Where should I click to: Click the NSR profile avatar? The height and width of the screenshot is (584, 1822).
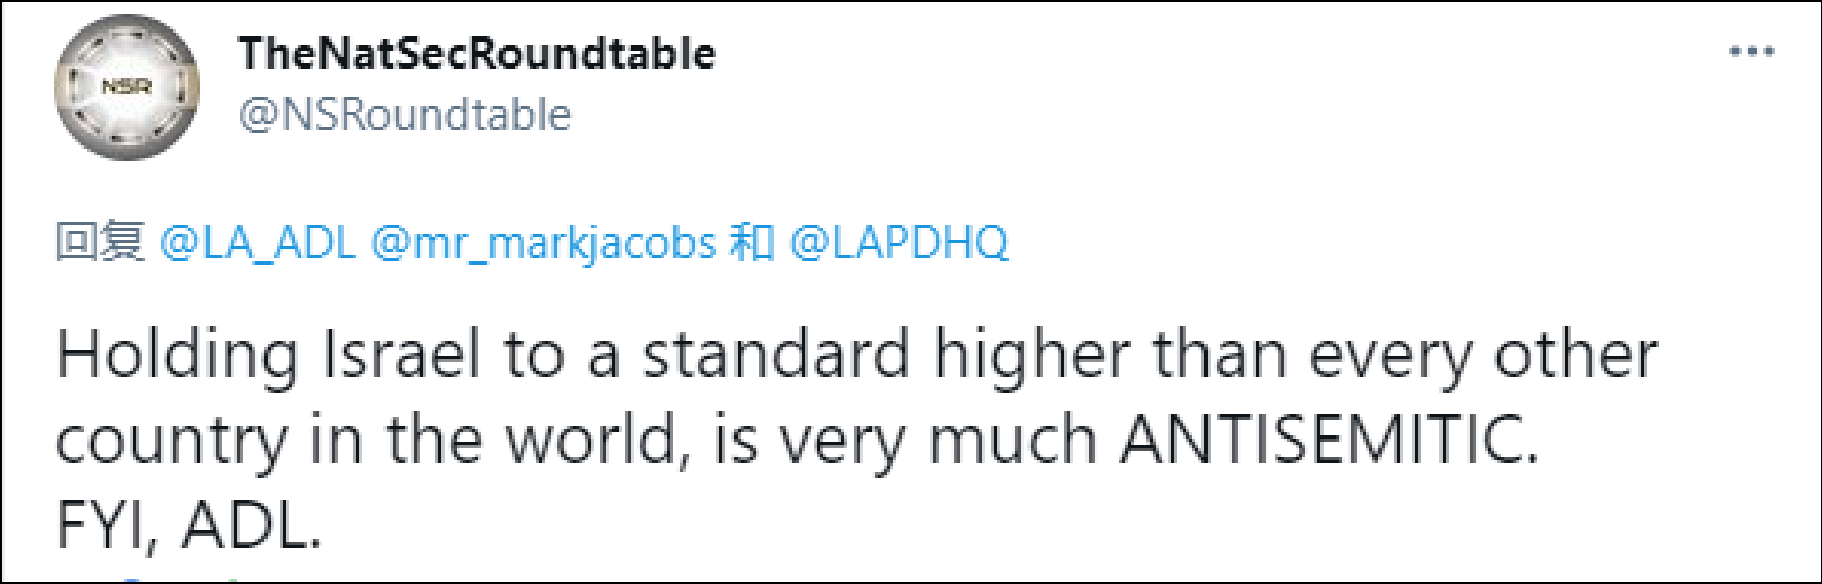point(126,87)
